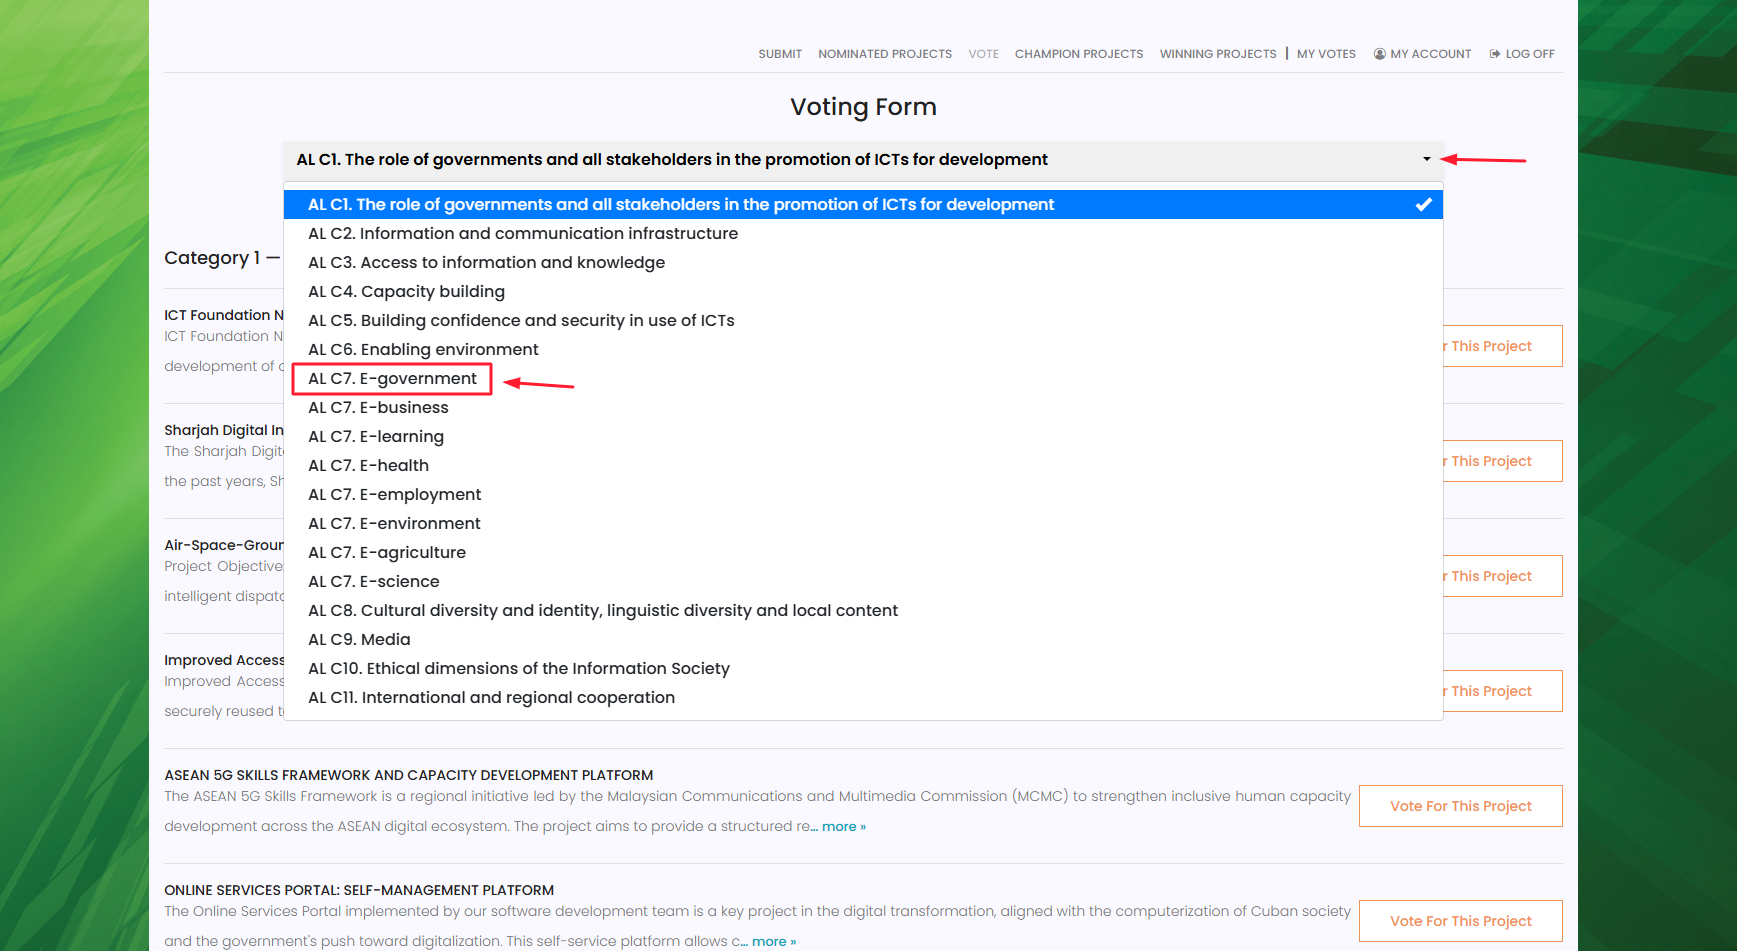Screen dimensions: 1737x951
Task: Navigate to Winning Projects
Action: pyautogui.click(x=1217, y=54)
